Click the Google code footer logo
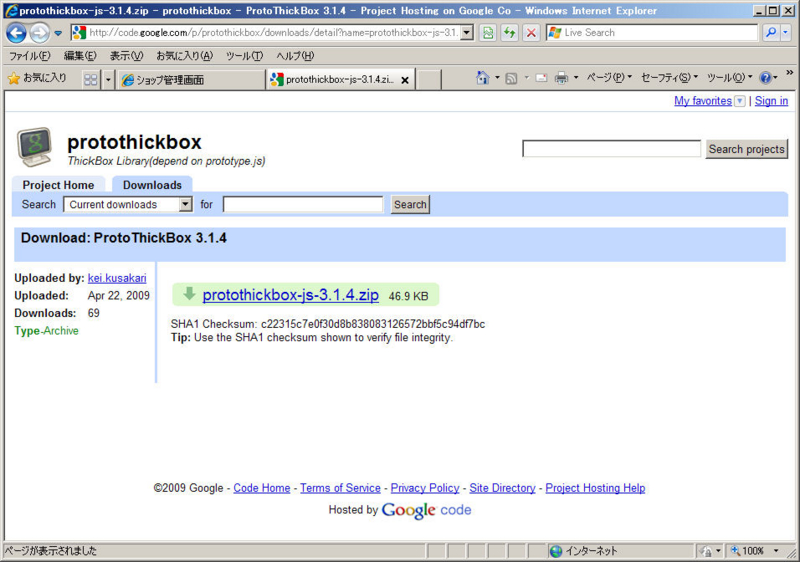 [426, 510]
